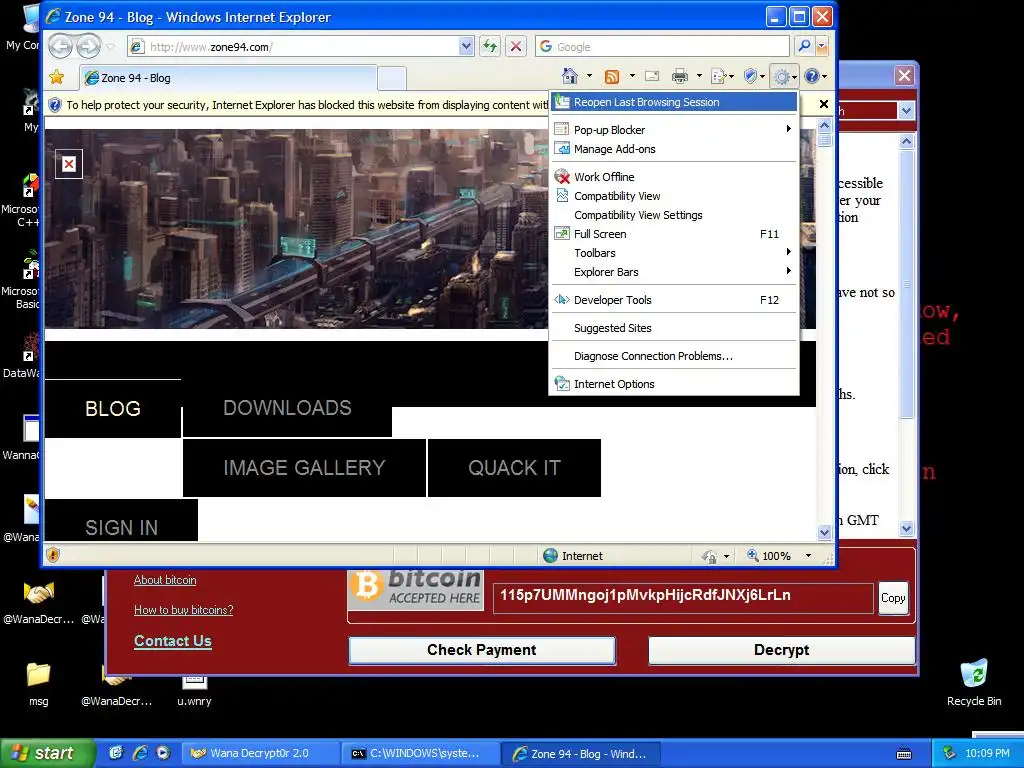The width and height of the screenshot is (1024, 768).
Task: Select the msg folder on desktop
Action: tap(39, 683)
